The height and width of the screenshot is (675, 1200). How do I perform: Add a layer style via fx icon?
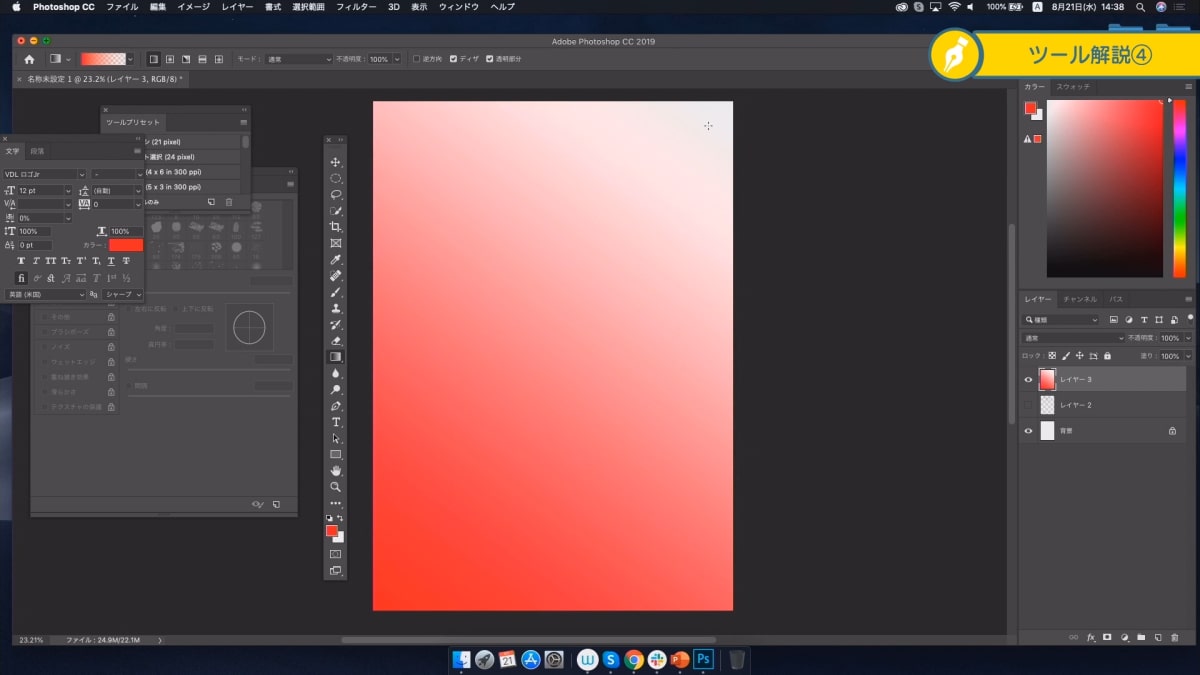(1091, 637)
